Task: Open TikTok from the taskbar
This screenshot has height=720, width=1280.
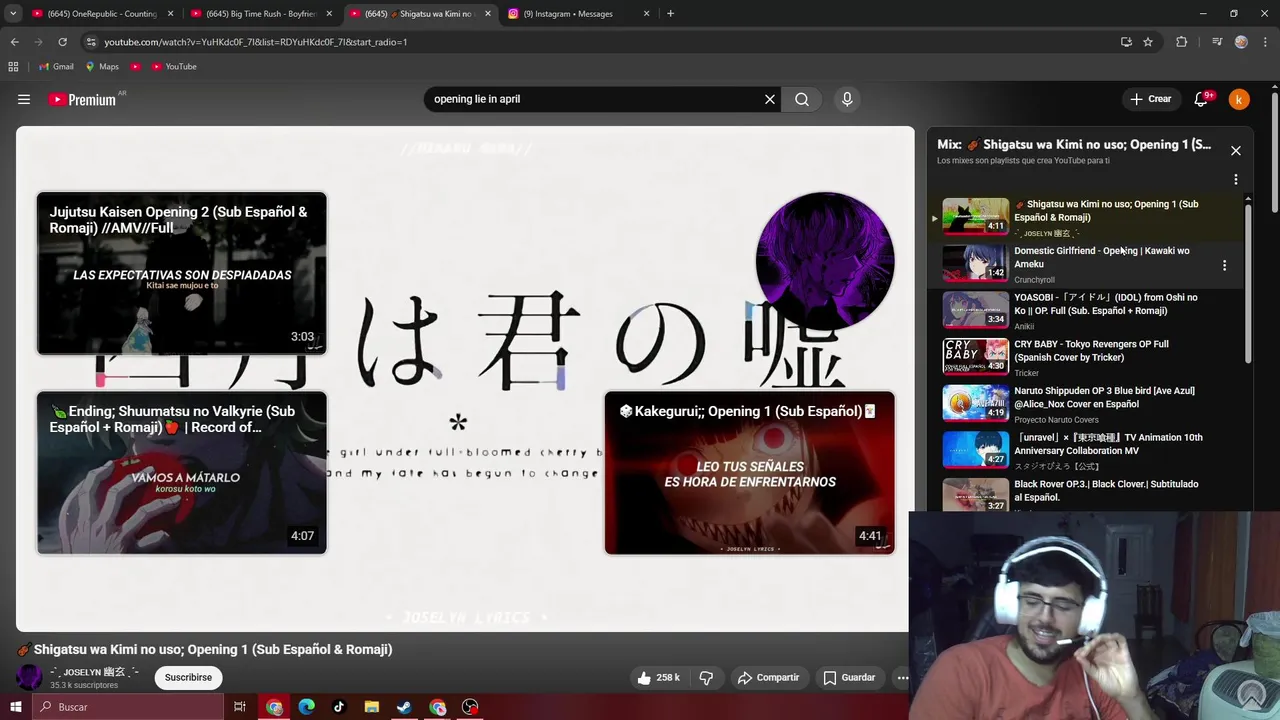Action: click(339, 707)
